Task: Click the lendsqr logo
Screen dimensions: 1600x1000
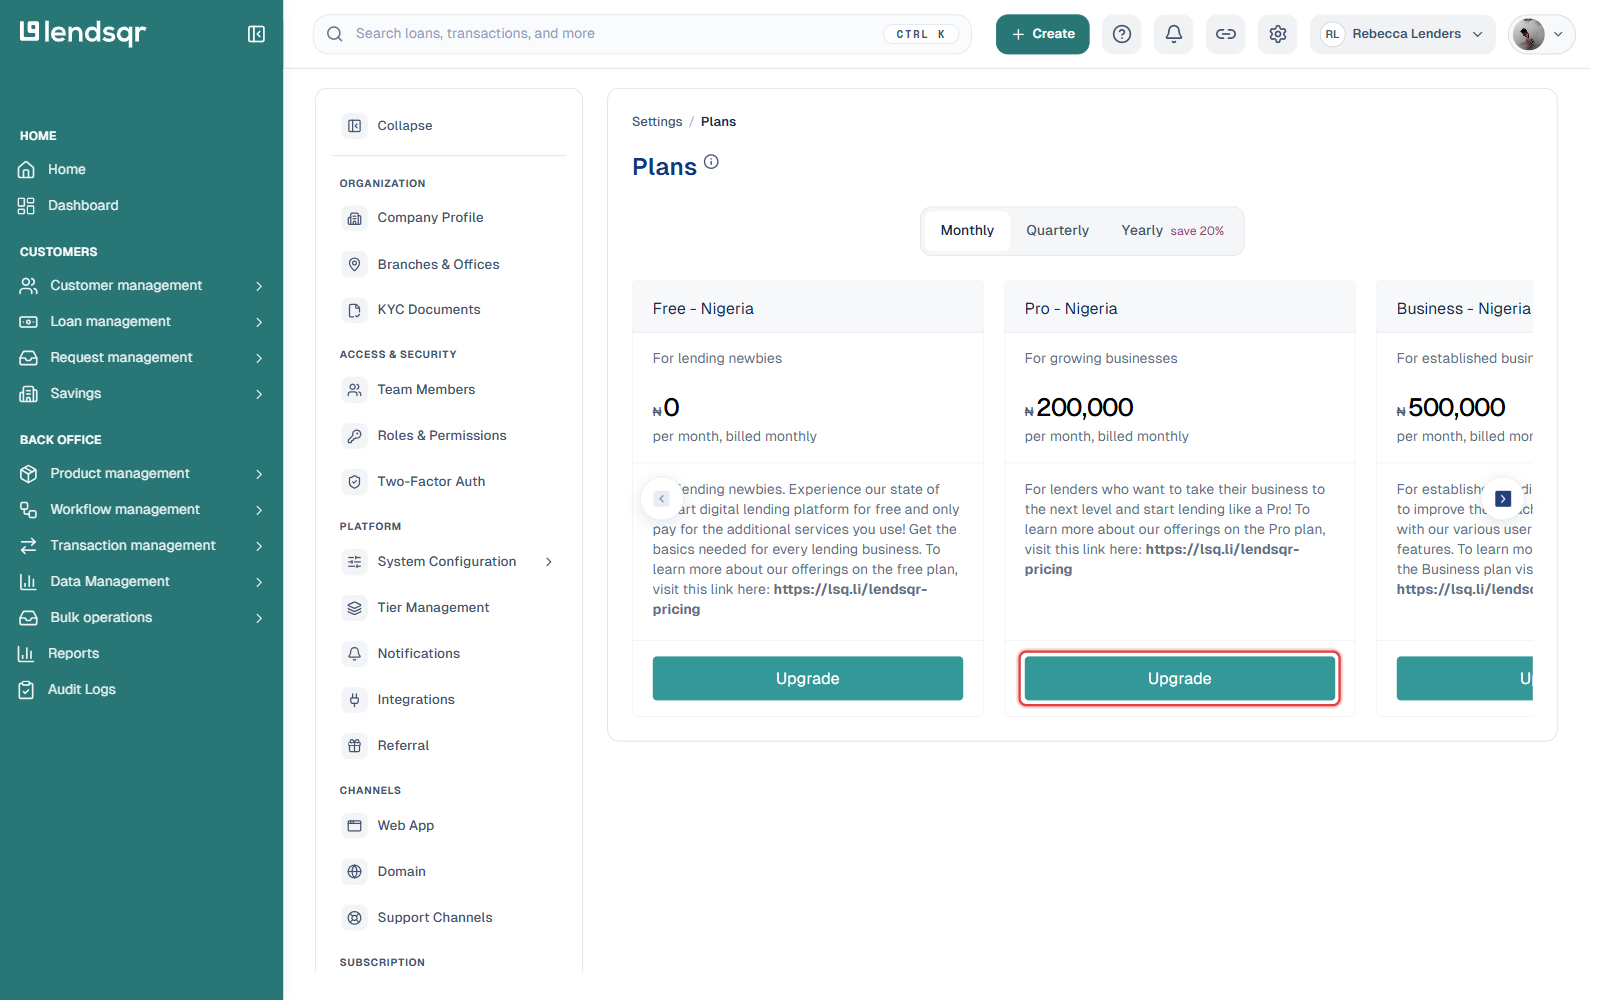Action: [83, 33]
